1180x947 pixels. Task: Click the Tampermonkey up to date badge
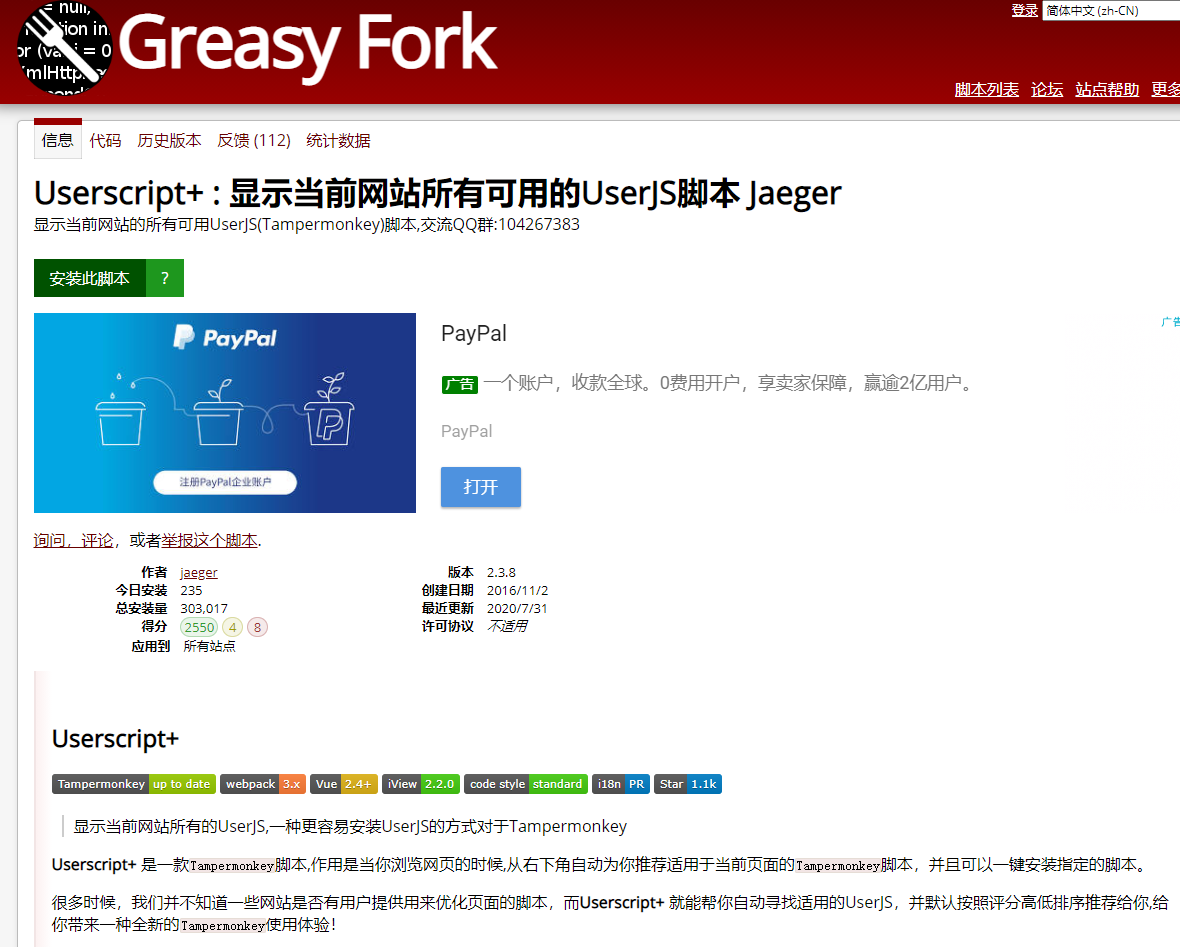tap(134, 784)
